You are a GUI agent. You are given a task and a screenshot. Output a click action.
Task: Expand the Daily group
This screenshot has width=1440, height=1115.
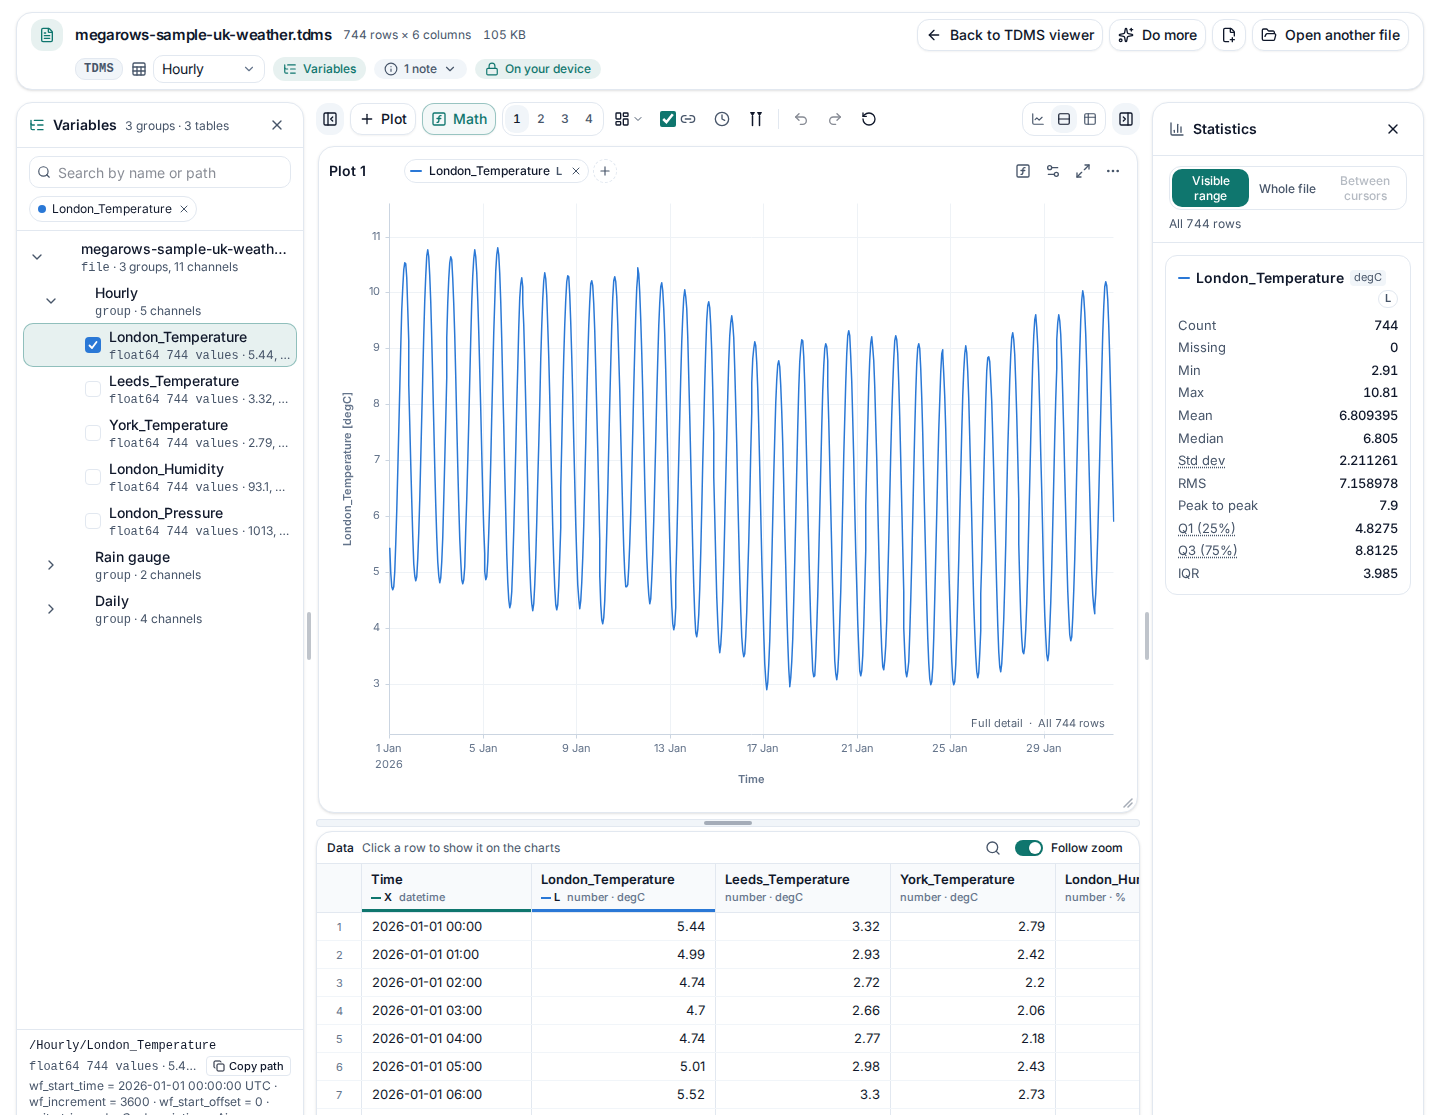[x=51, y=609]
